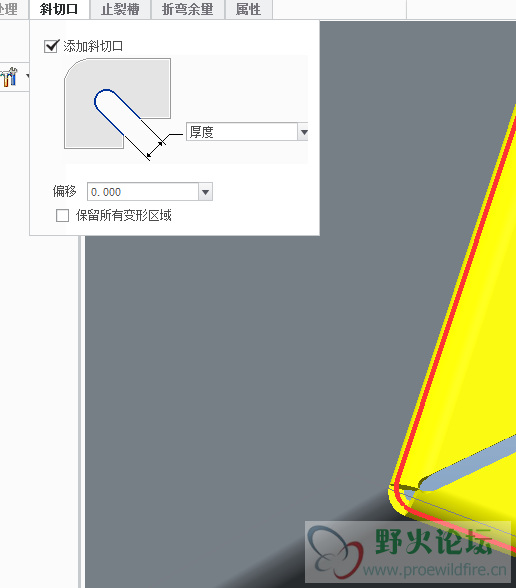The image size is (516, 588).
Task: Select the 斜切口 tab
Action: click(59, 9)
